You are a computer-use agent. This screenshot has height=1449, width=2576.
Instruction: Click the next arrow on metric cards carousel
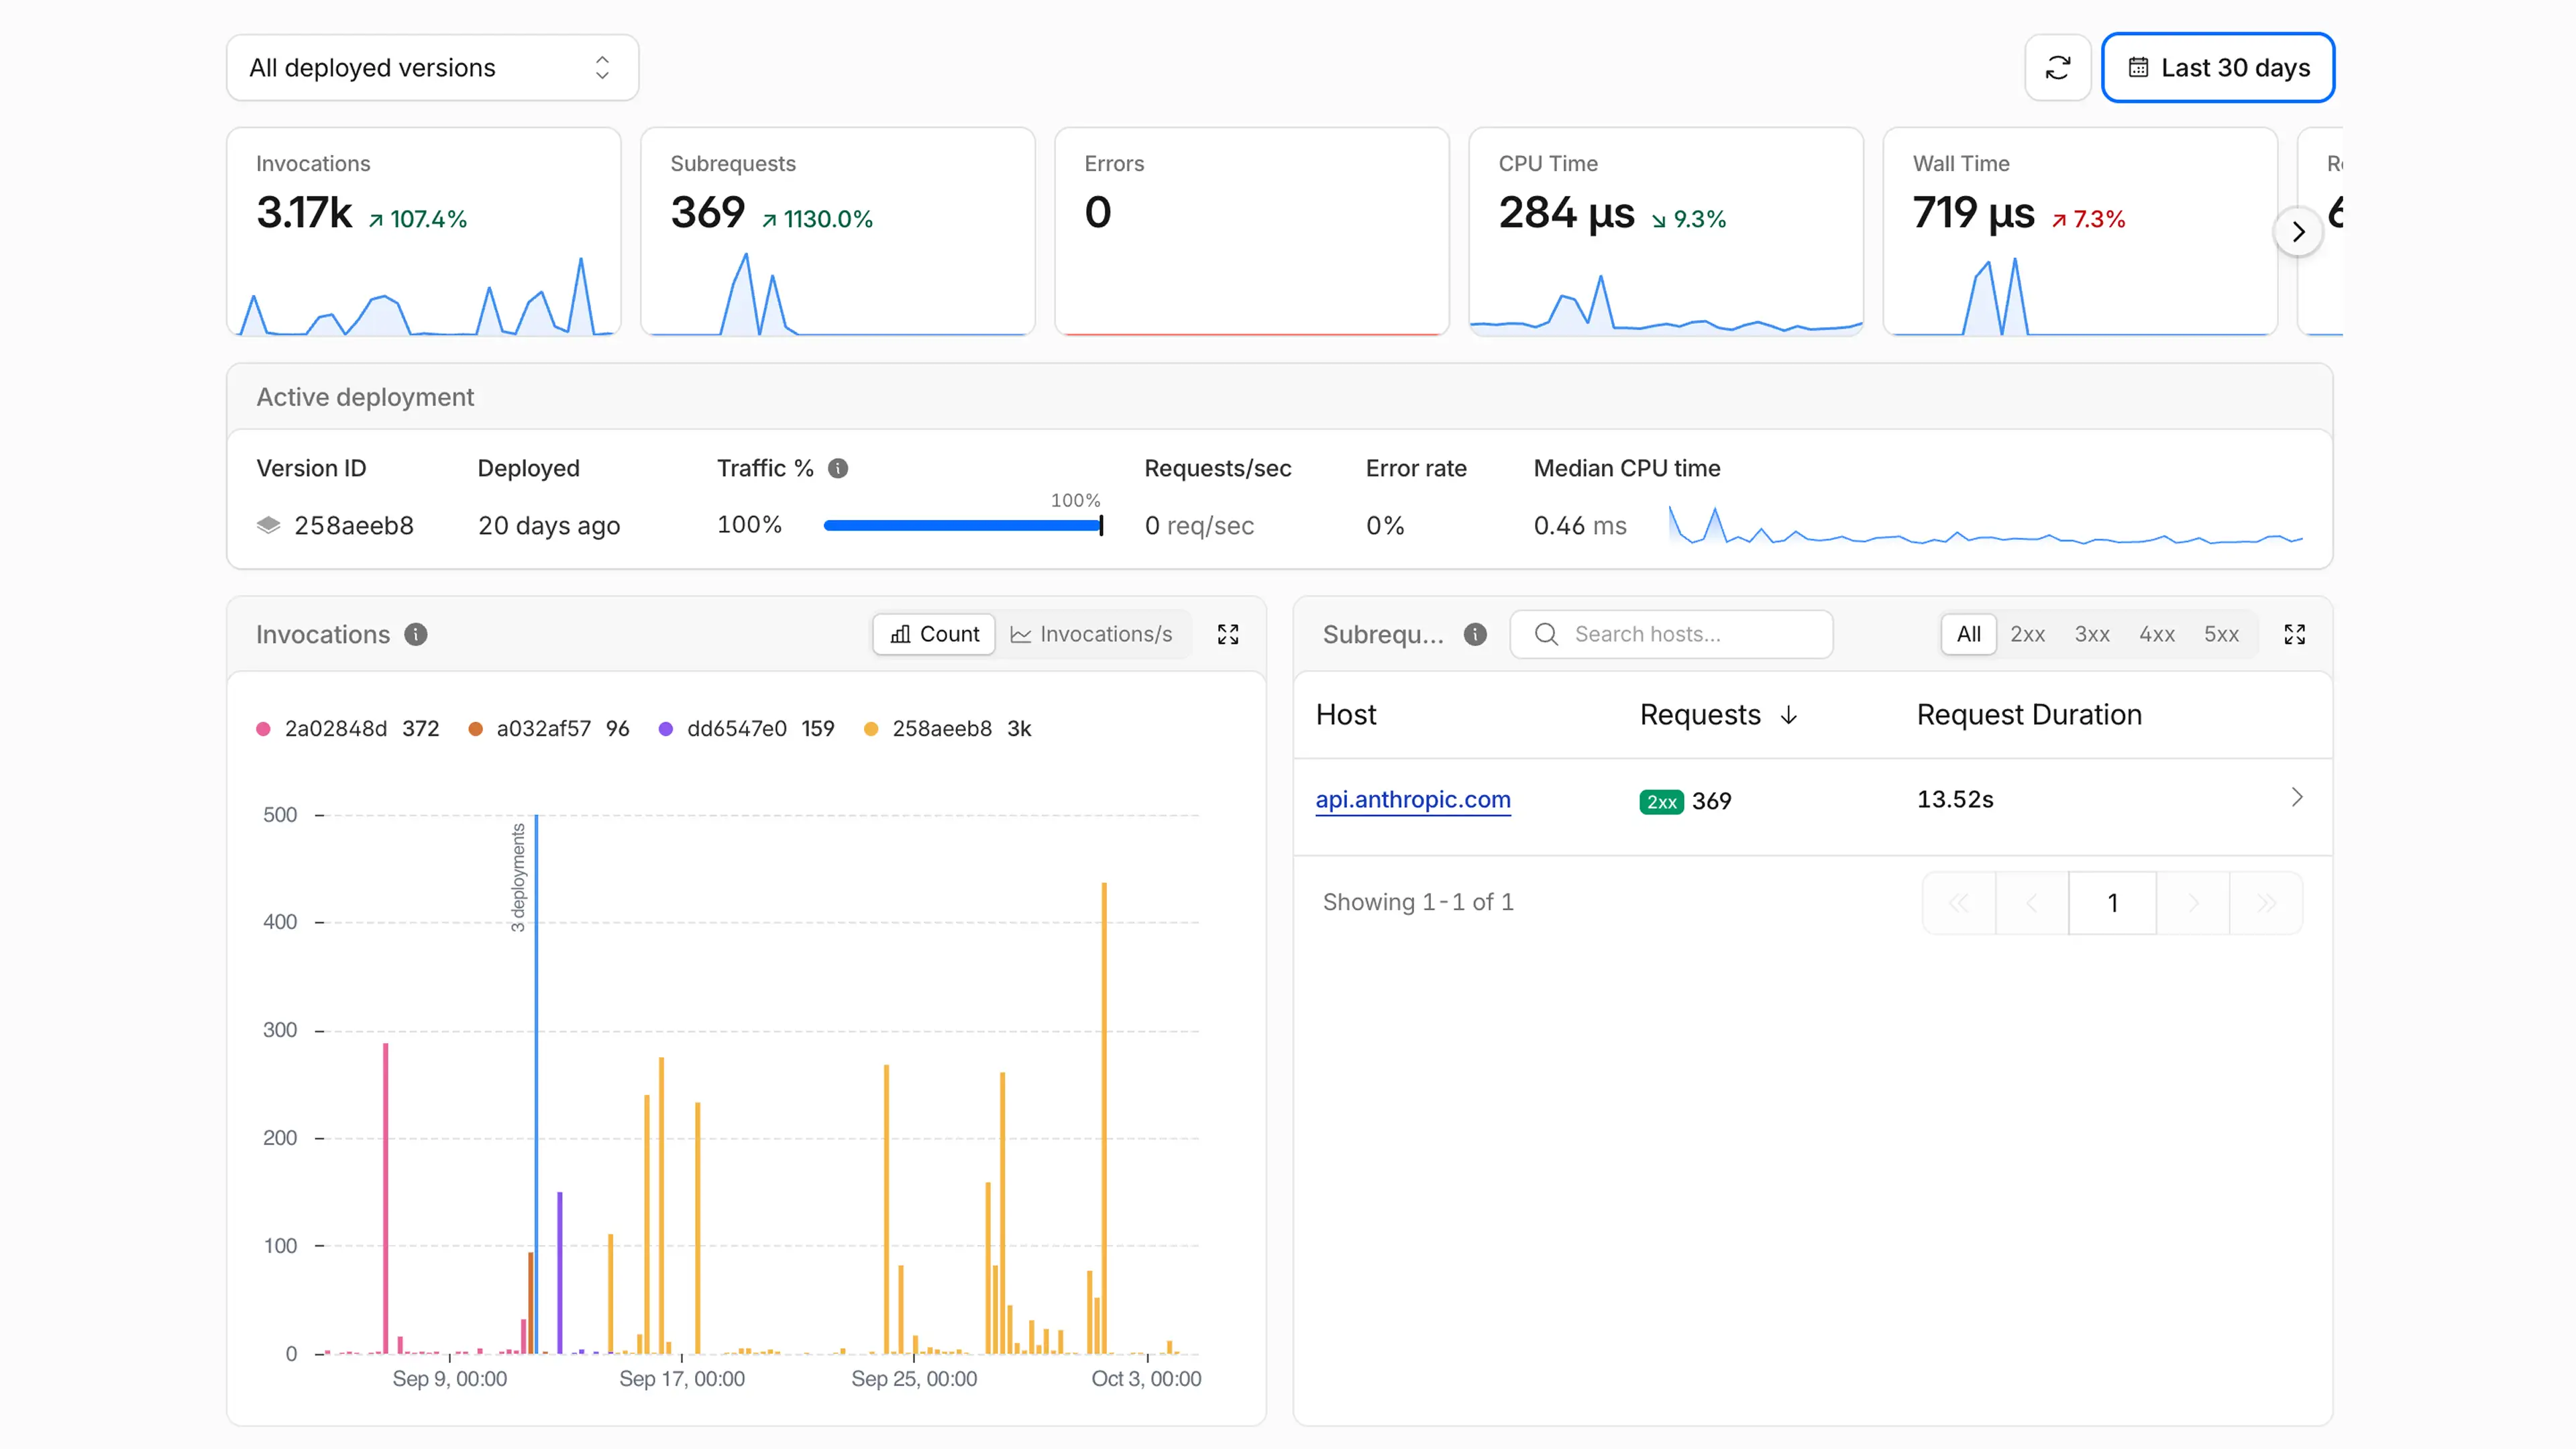2298,232
